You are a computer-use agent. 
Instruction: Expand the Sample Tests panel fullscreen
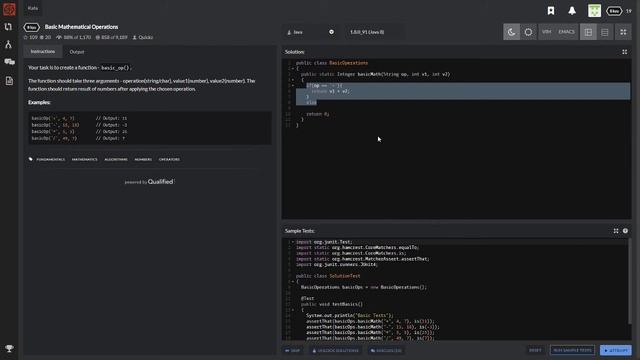click(616, 231)
